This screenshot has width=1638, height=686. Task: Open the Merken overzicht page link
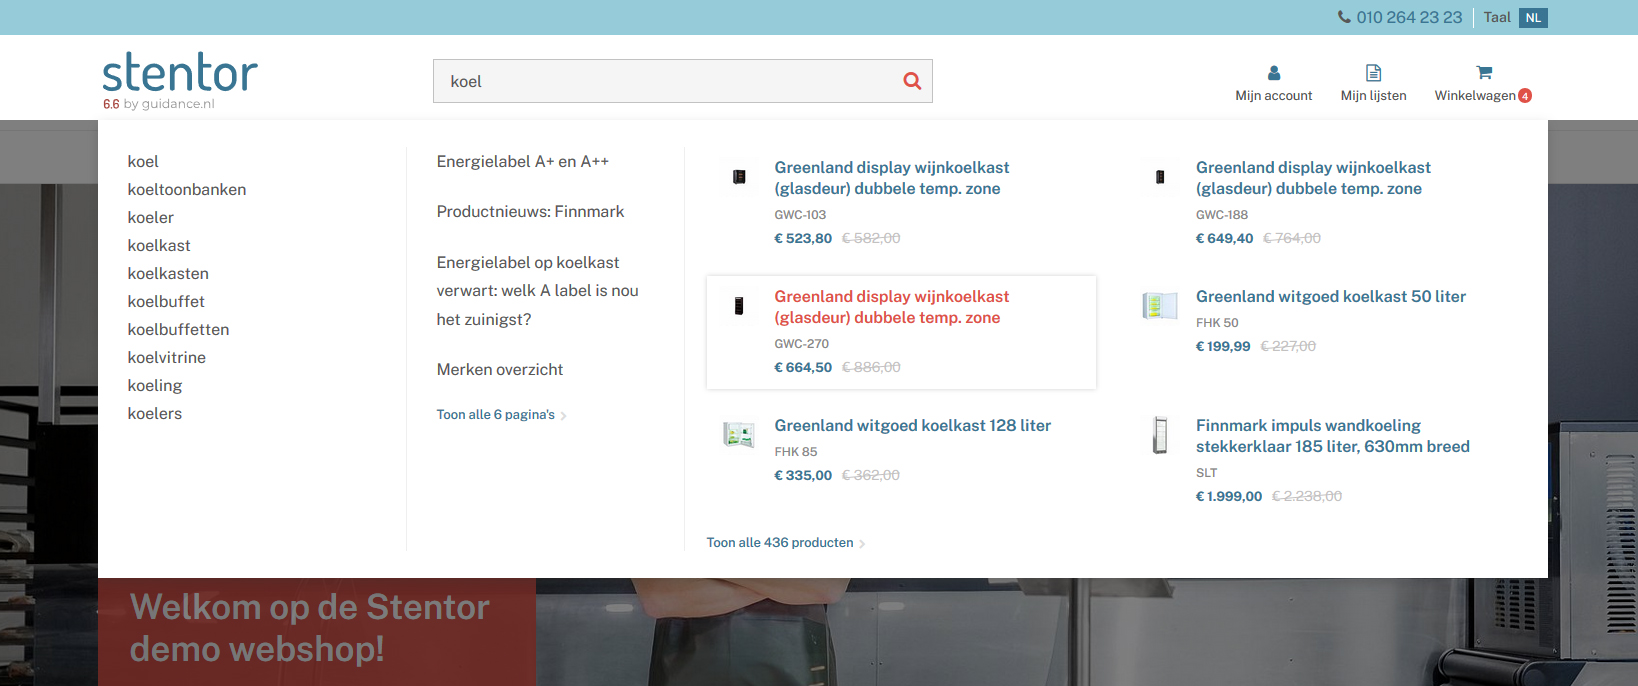click(500, 369)
